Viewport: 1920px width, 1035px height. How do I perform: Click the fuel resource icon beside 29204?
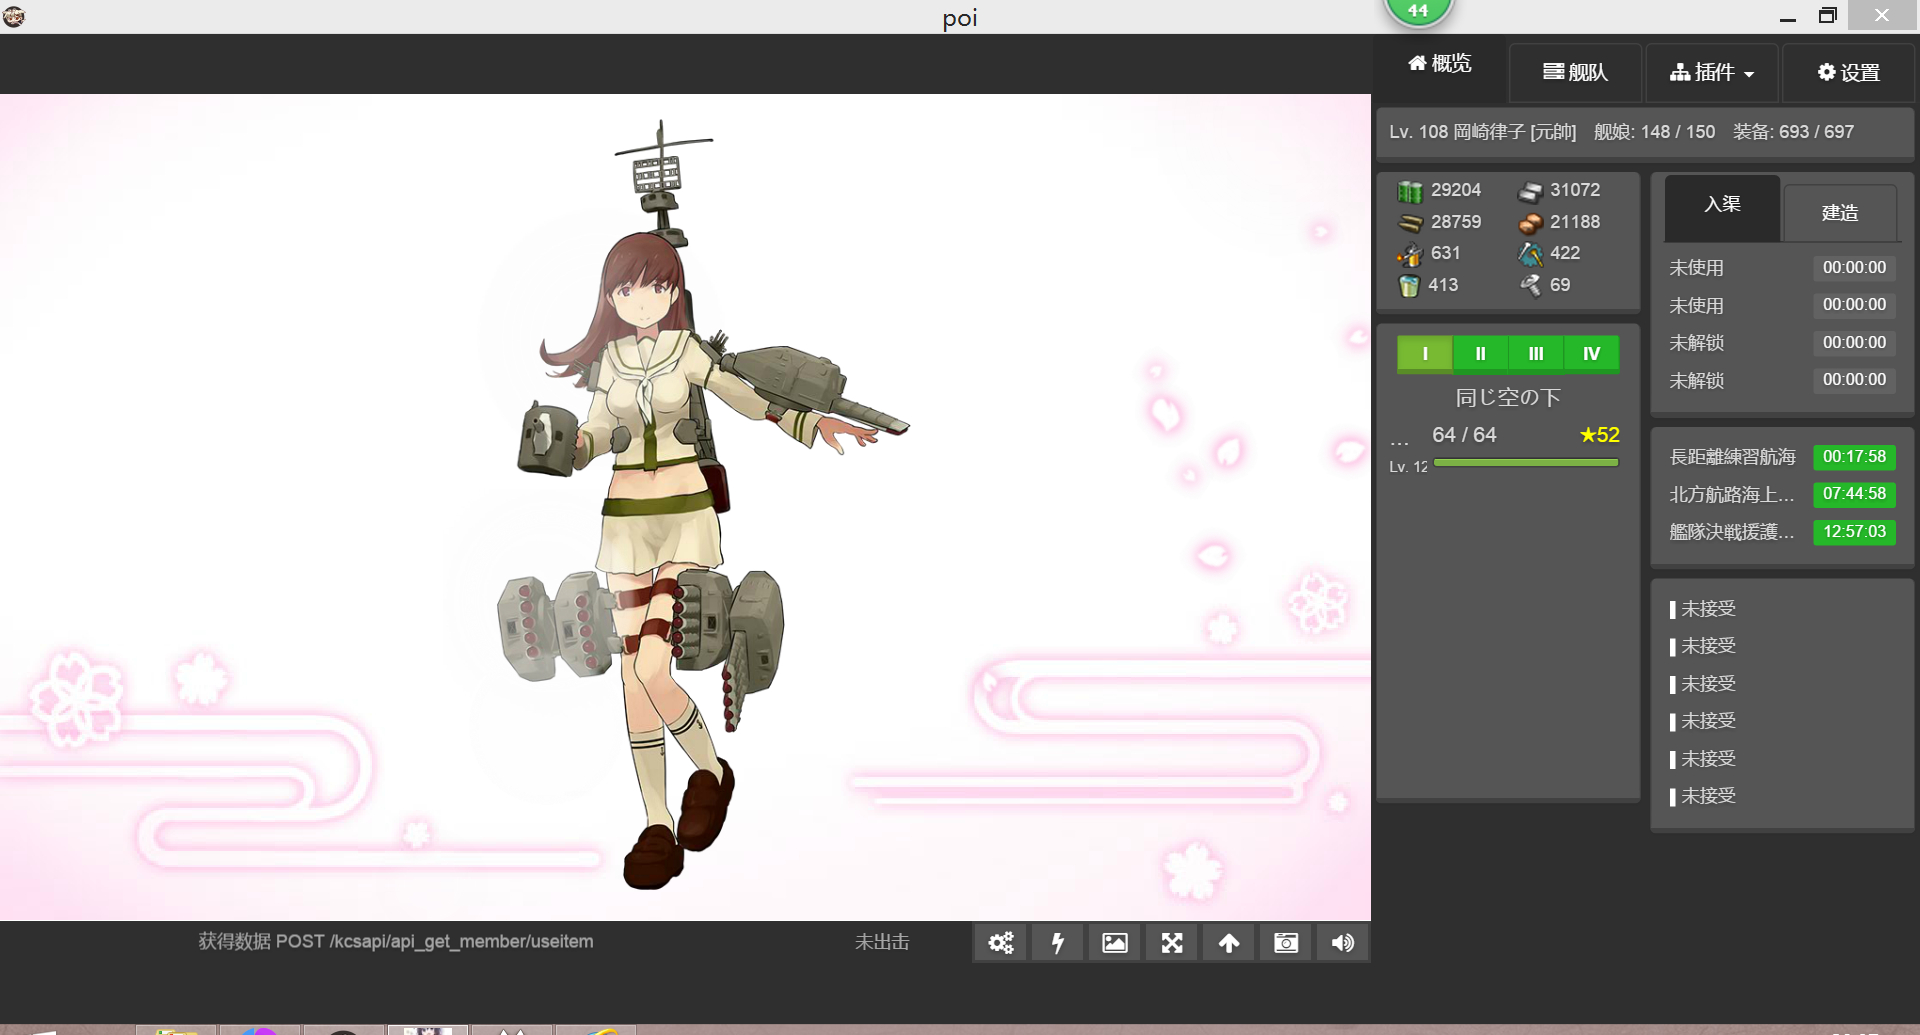pyautogui.click(x=1410, y=191)
